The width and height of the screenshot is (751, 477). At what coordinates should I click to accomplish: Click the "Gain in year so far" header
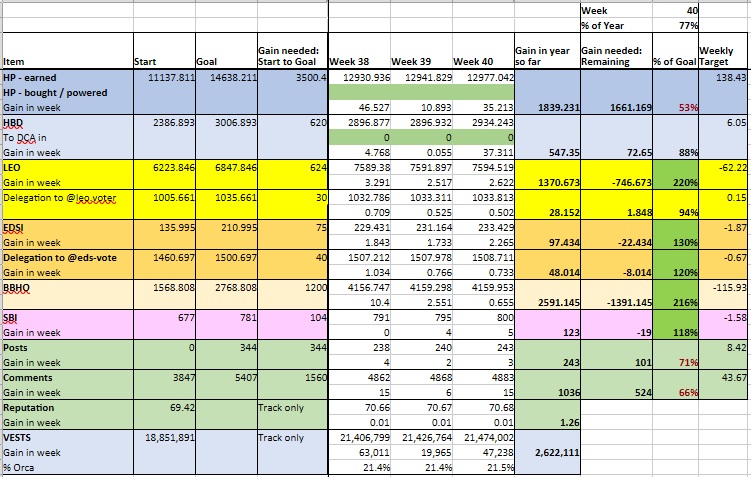pos(543,54)
